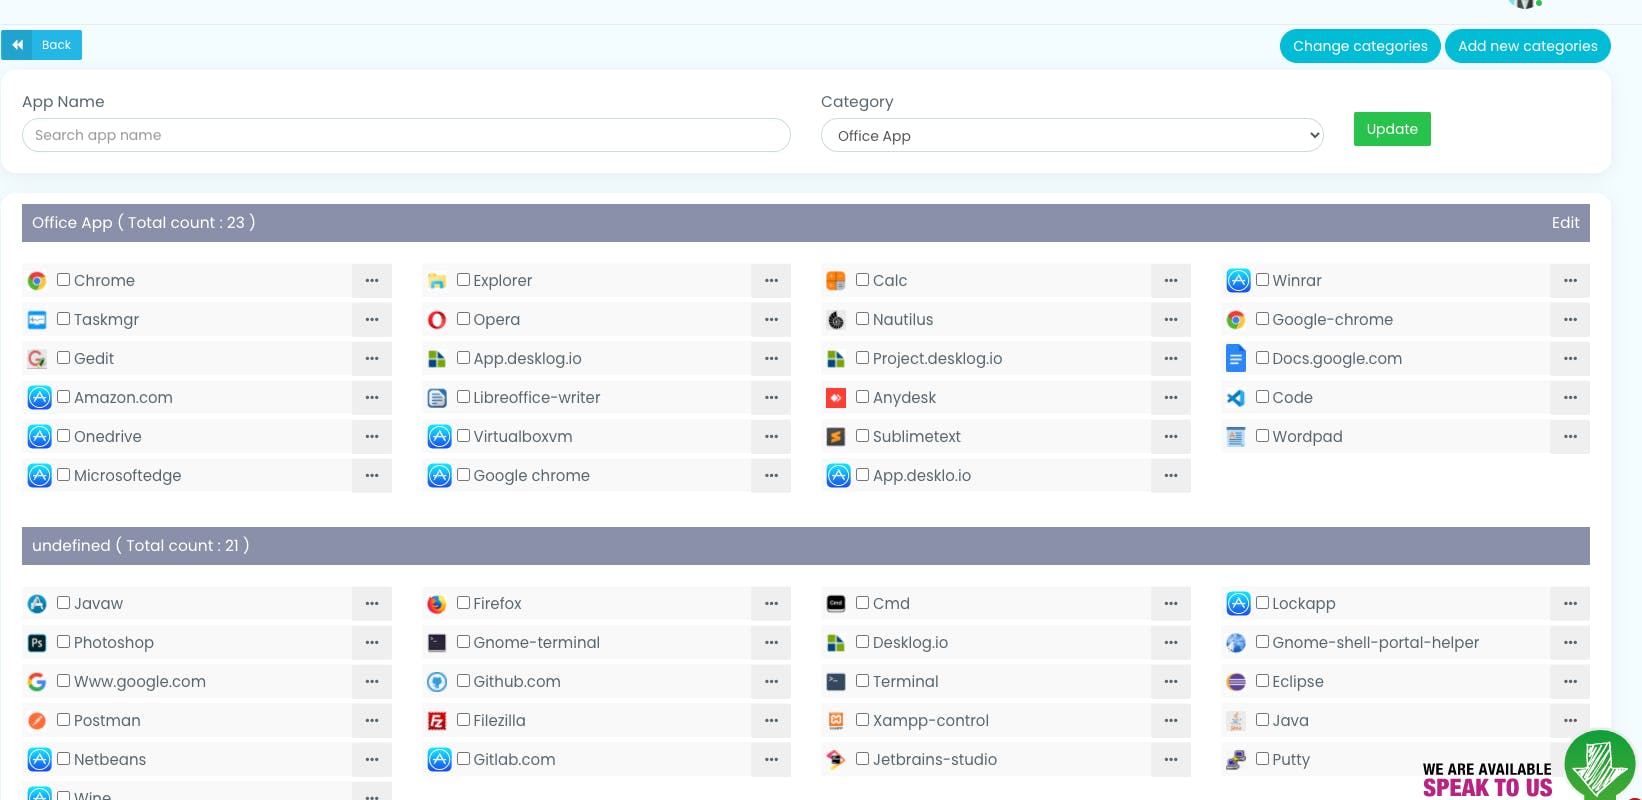This screenshot has height=800, width=1642.
Task: Click the Photoshop app icon
Action: point(37,643)
